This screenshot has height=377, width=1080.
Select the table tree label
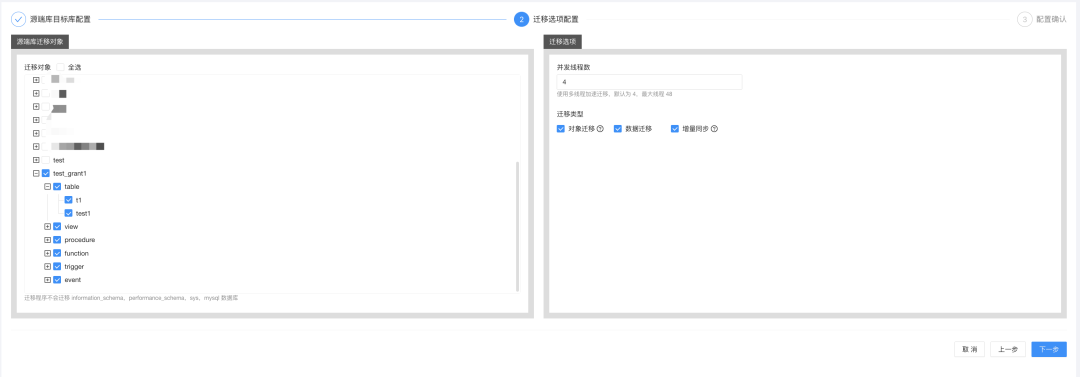pos(72,187)
